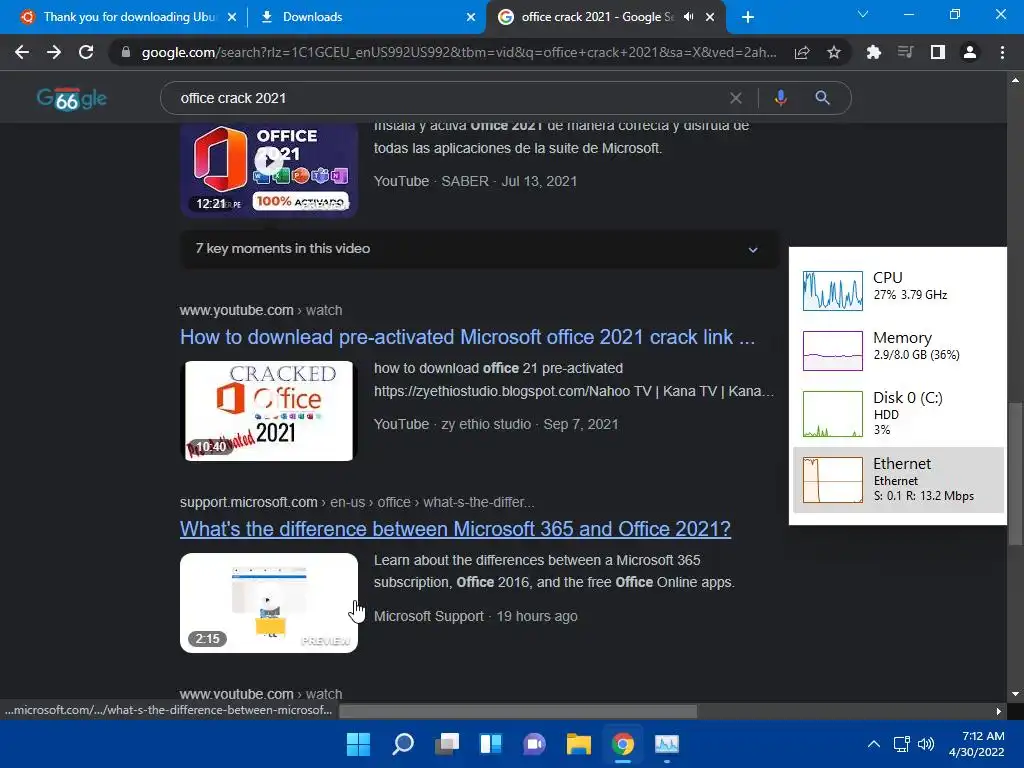Click Microsoft Support 19 hours ago text
This screenshot has height=768, width=1024.
point(475,616)
